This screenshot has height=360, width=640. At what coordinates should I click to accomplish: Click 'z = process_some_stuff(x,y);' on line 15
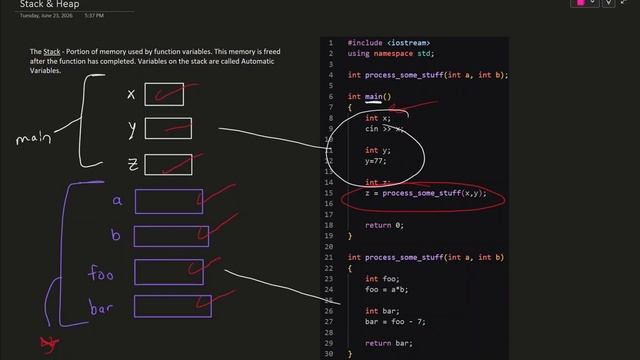click(x=426, y=193)
